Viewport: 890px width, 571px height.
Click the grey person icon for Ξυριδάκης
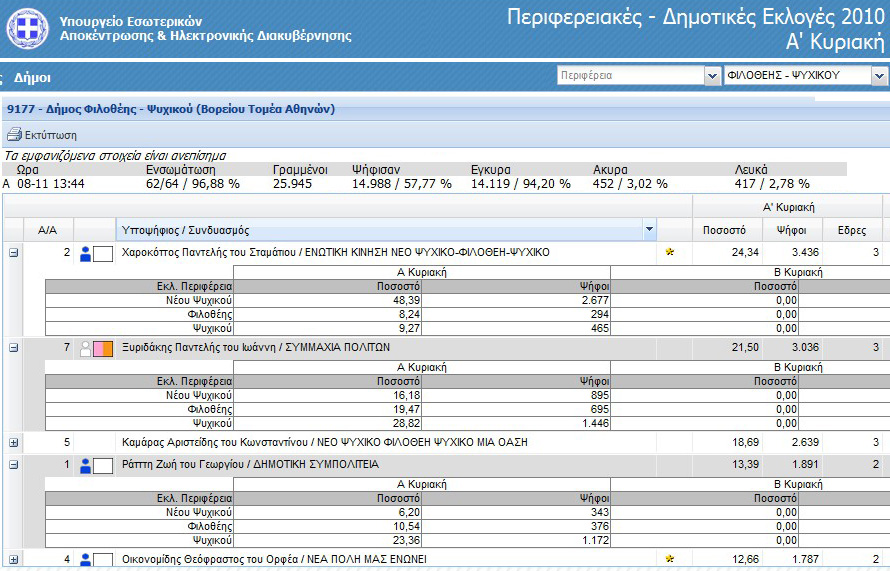coord(85,348)
